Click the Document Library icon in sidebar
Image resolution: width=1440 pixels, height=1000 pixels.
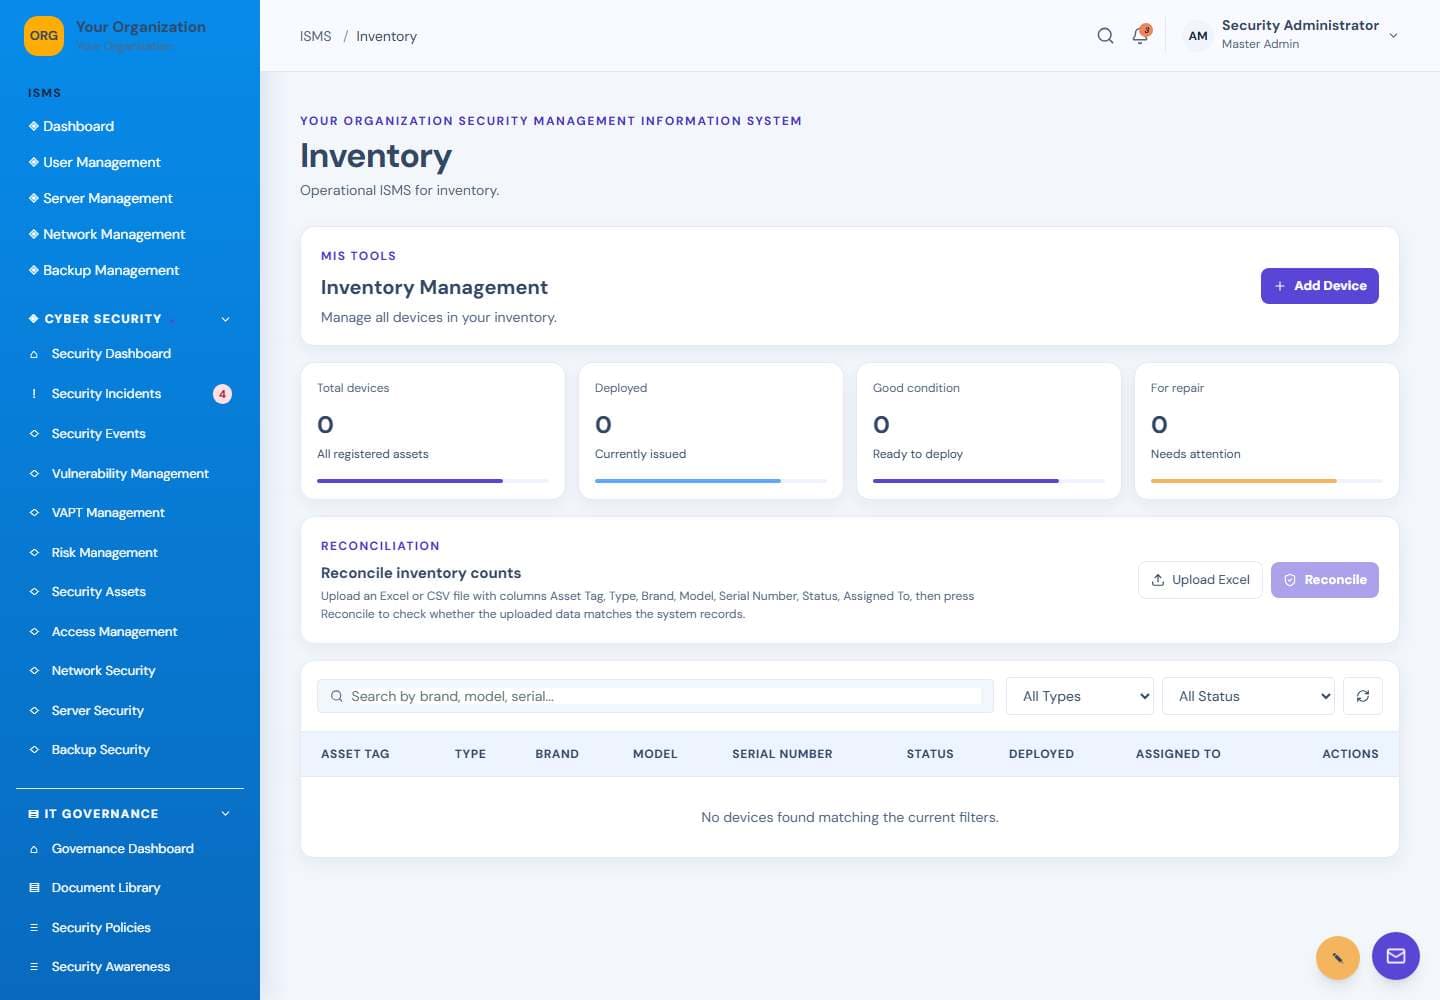34,888
